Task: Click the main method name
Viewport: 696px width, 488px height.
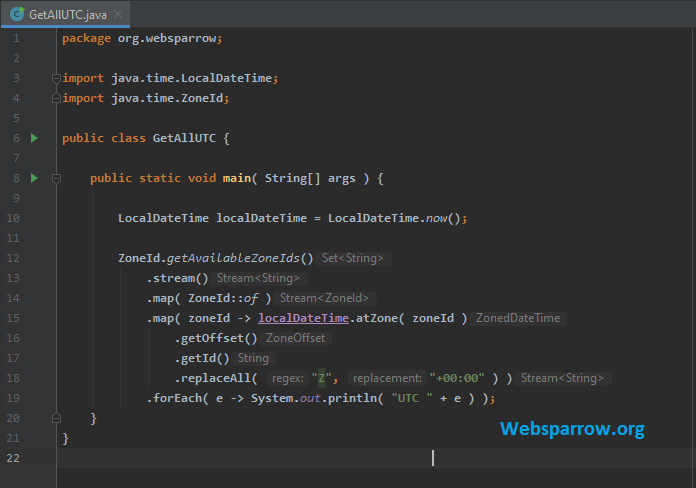Action: pos(237,178)
